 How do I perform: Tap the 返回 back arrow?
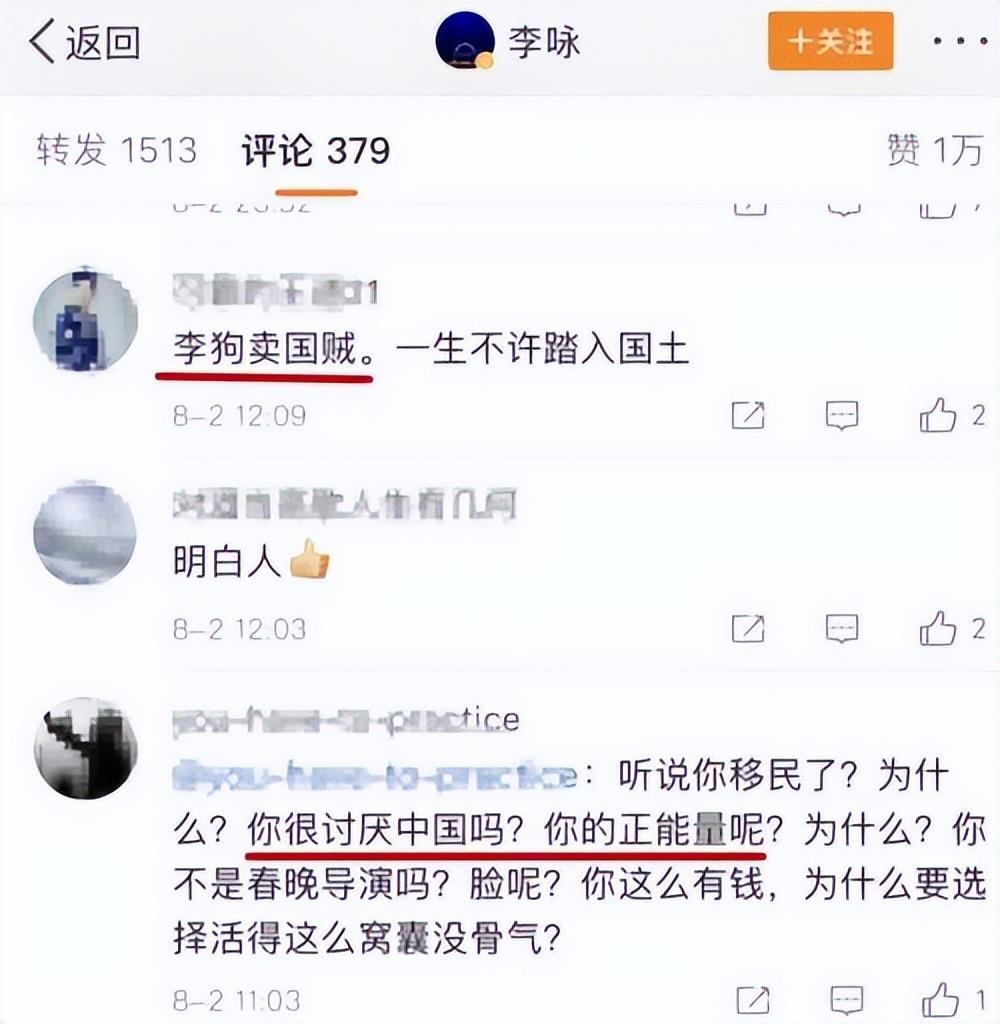84,42
